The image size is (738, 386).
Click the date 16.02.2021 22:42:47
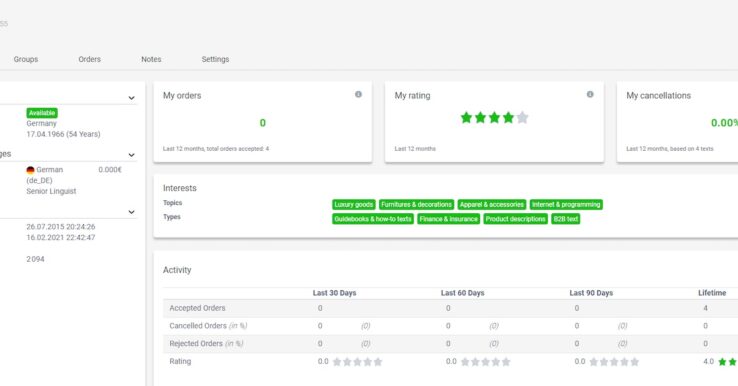61,237
